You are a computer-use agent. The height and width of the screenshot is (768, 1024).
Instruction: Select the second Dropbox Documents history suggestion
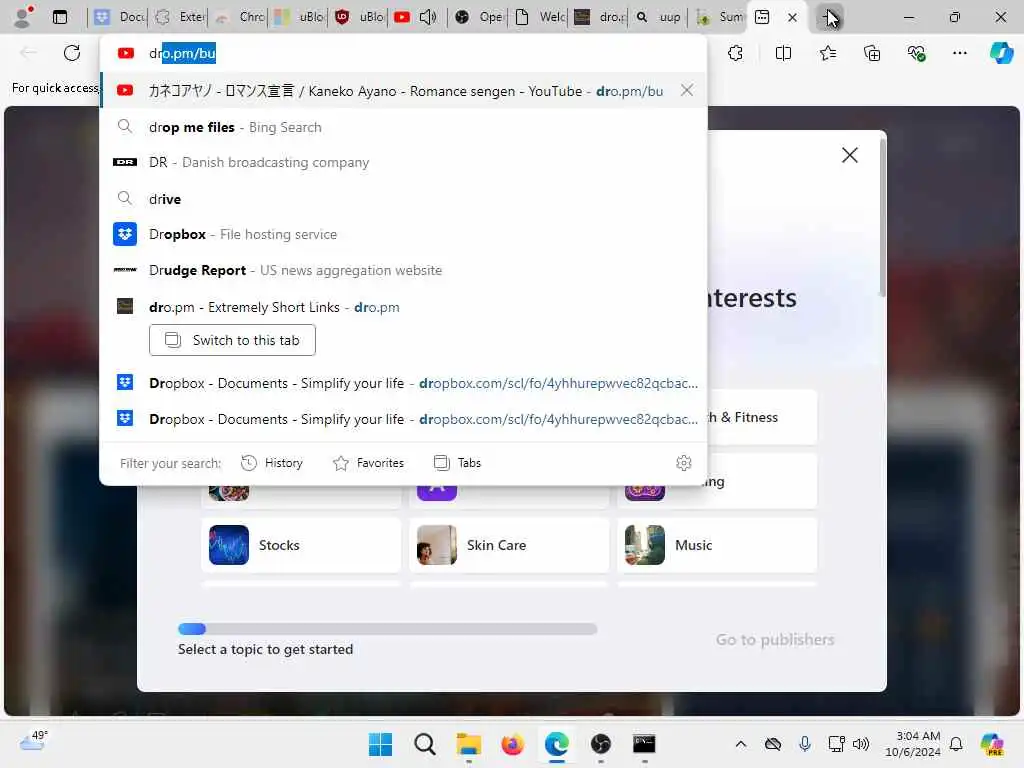click(404, 419)
